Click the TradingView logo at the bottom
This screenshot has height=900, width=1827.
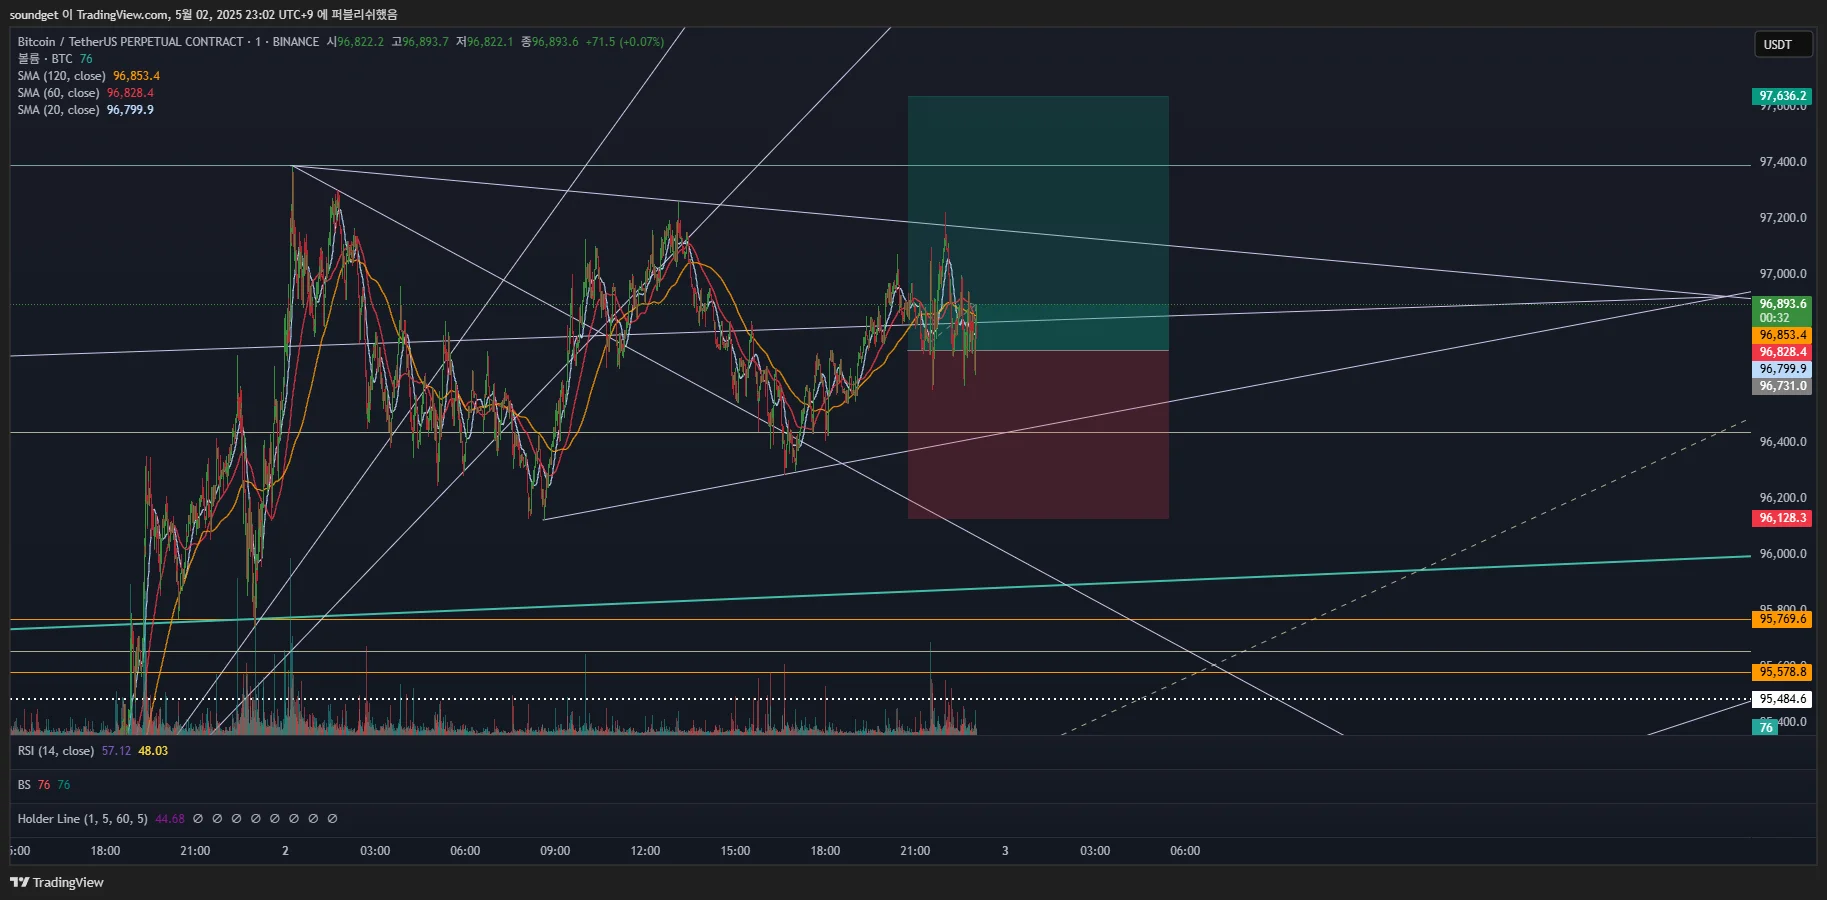57,882
